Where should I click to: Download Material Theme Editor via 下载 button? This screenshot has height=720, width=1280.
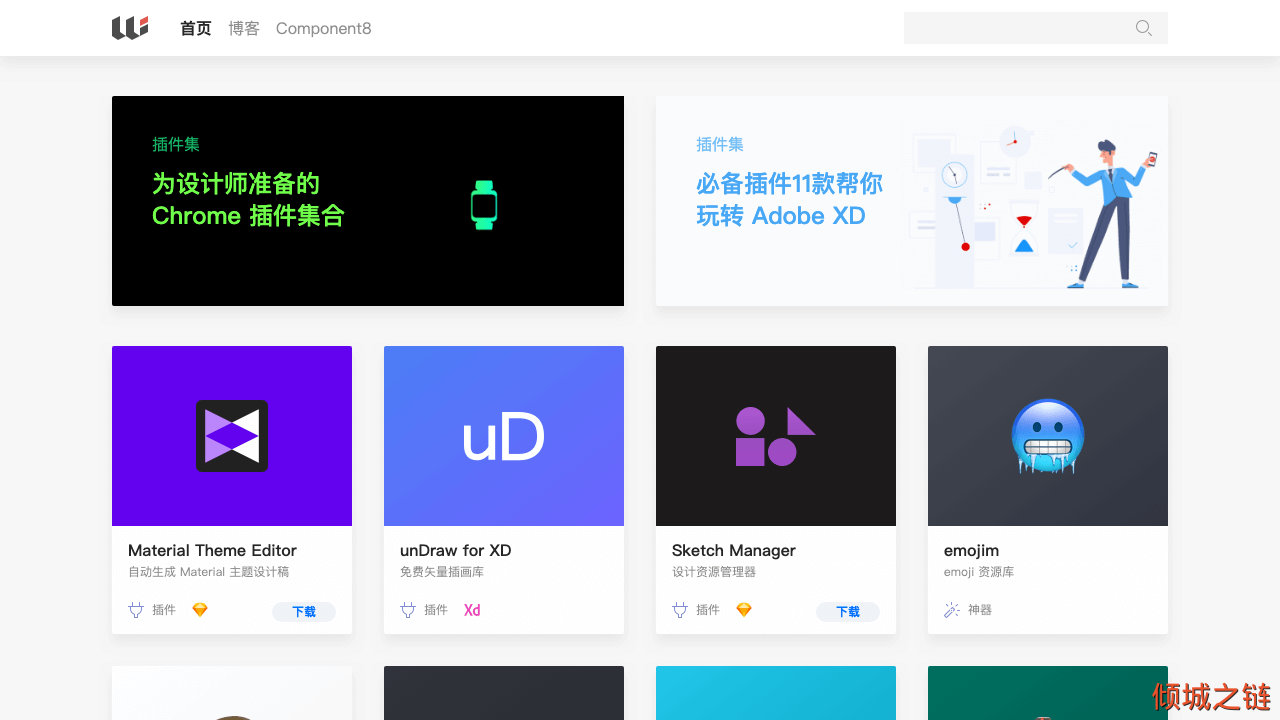(x=304, y=611)
